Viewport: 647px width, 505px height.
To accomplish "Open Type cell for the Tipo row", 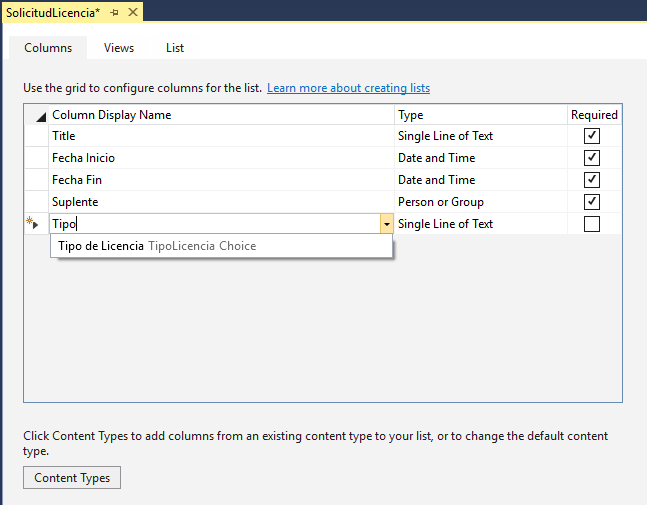I will pyautogui.click(x=480, y=224).
